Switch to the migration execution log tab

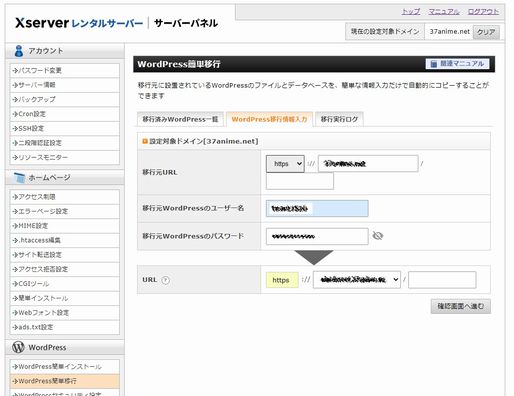point(339,119)
